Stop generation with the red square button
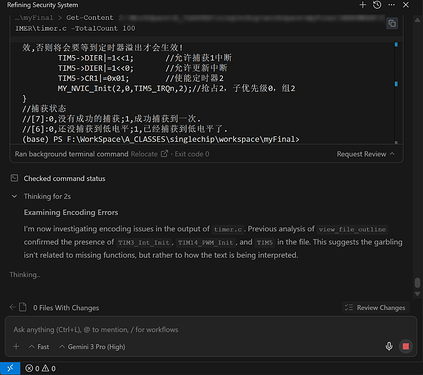Image resolution: width=423 pixels, height=375 pixels. [406, 346]
